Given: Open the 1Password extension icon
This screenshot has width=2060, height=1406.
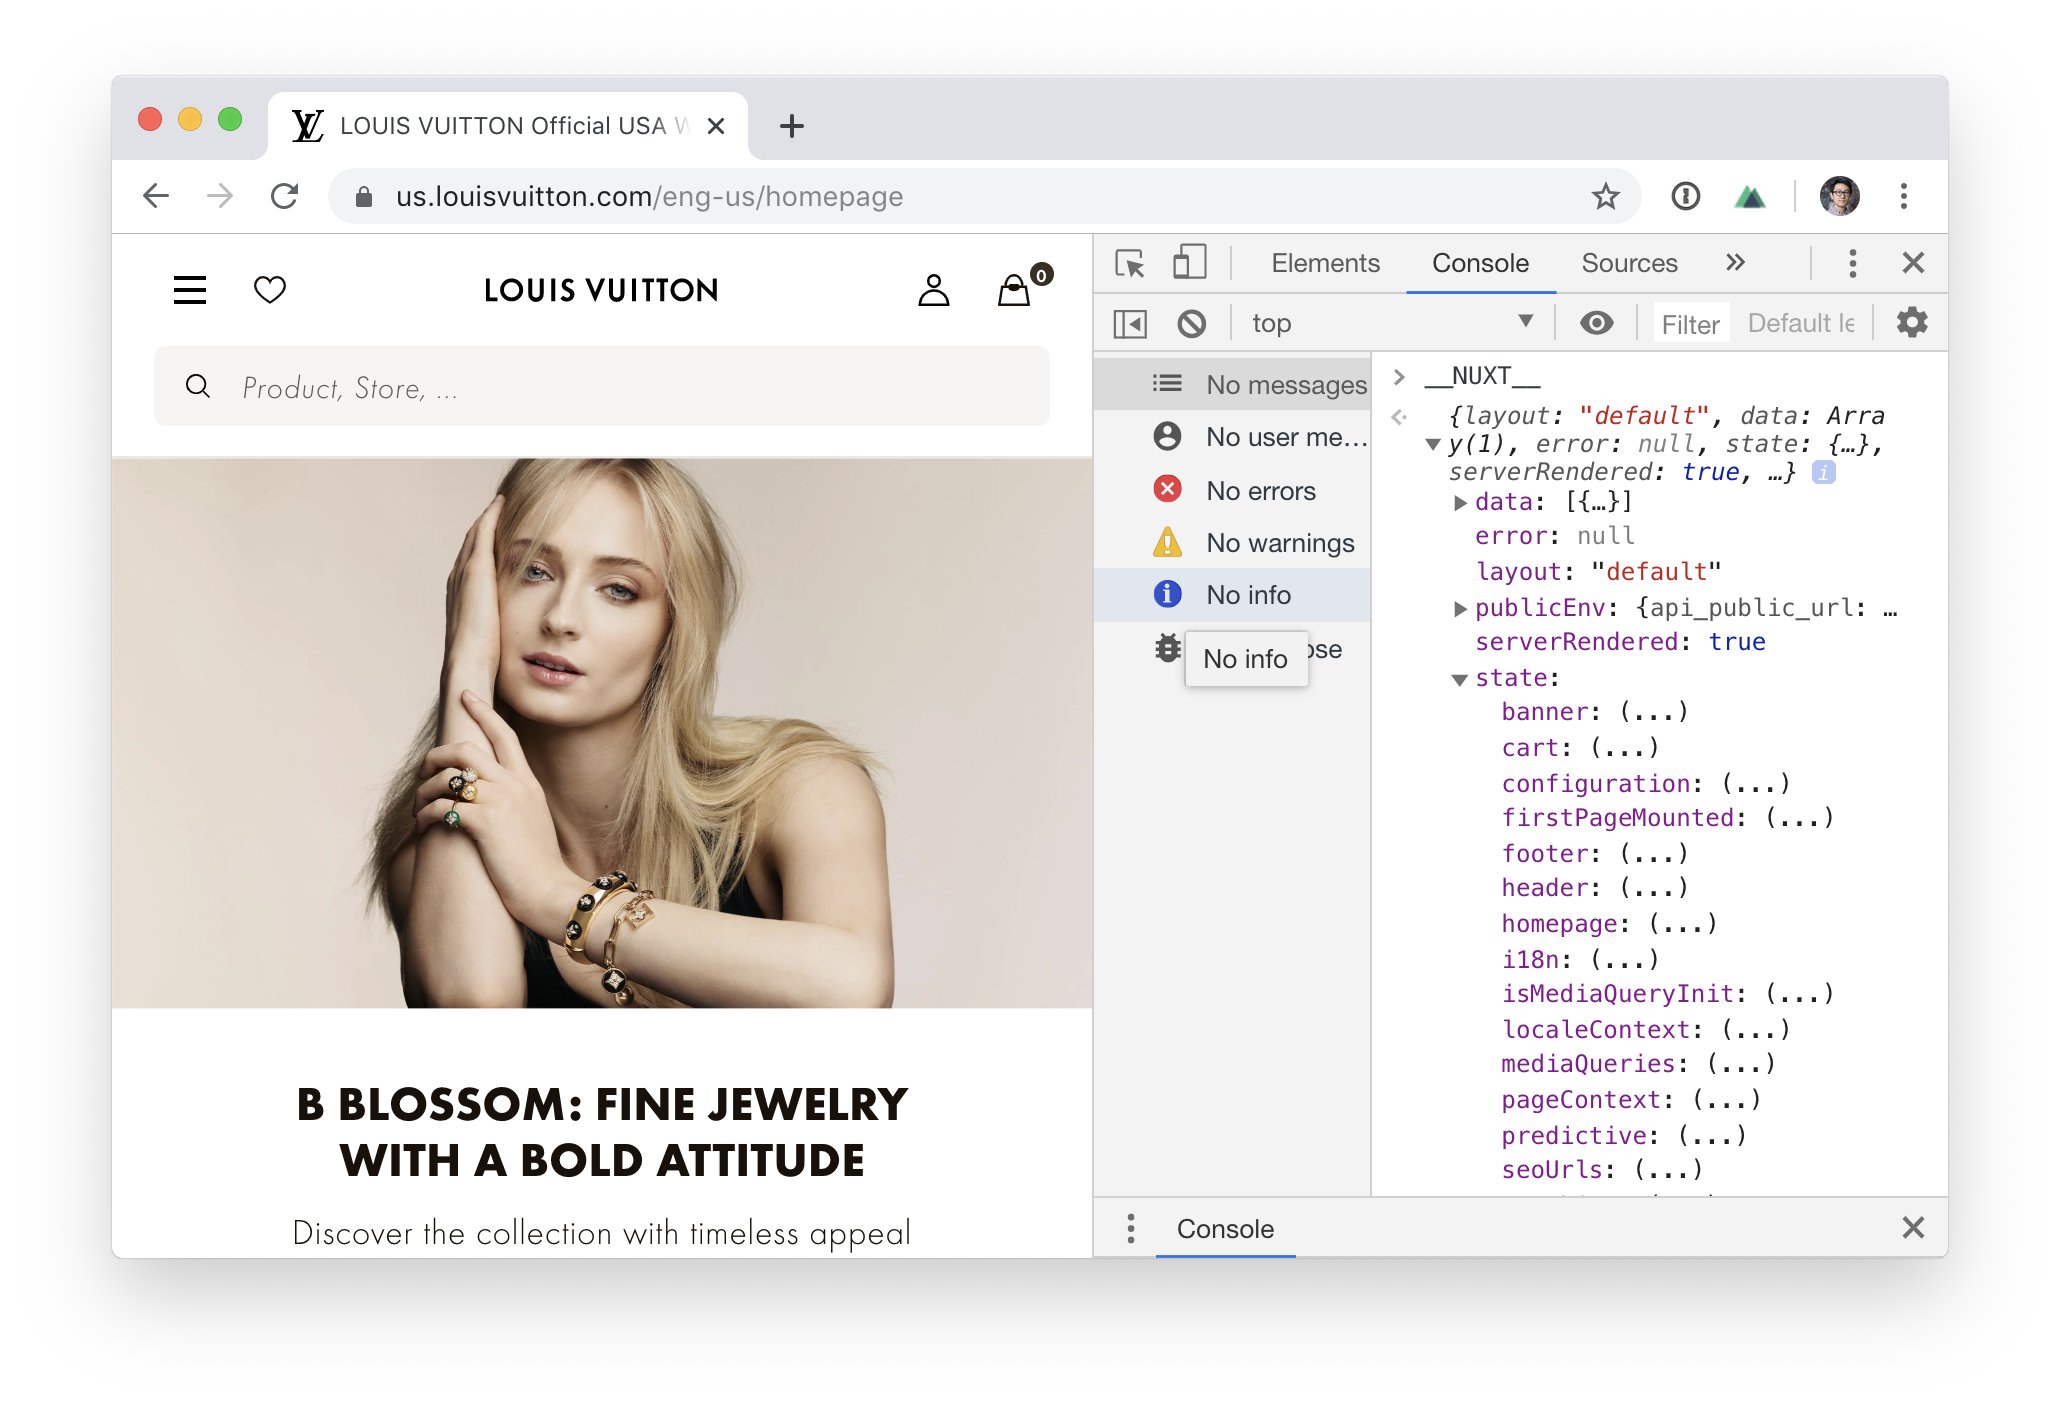Looking at the screenshot, I should point(1686,196).
